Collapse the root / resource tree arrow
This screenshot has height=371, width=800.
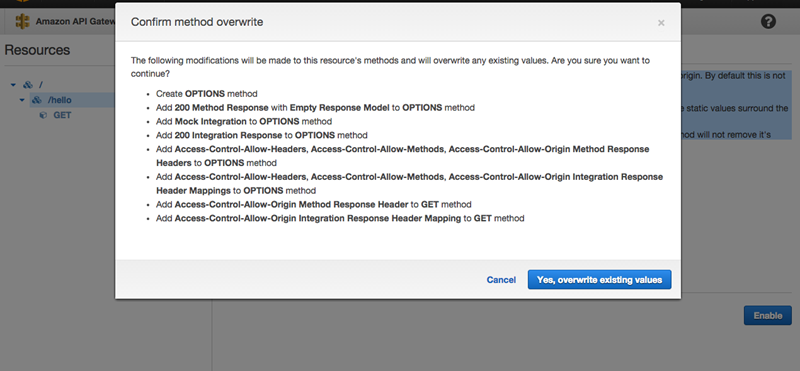[13, 85]
